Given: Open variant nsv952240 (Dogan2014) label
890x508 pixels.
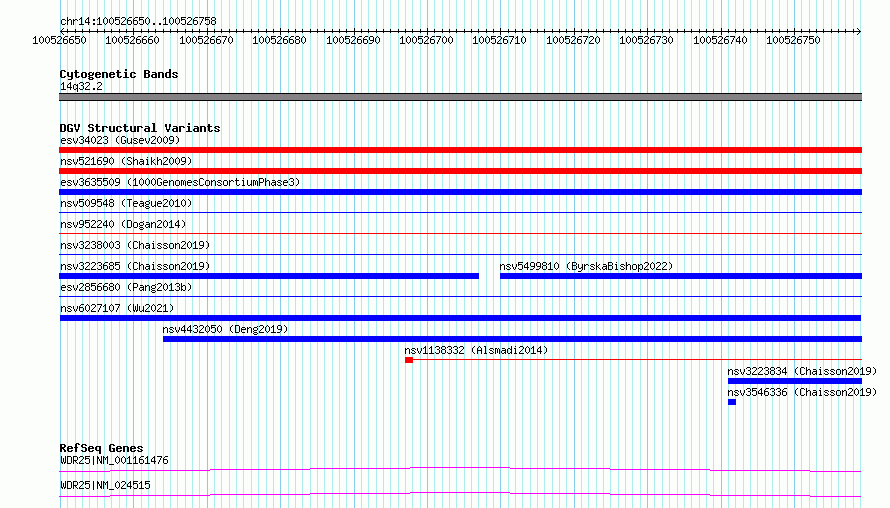Looking at the screenshot, I should (123, 224).
